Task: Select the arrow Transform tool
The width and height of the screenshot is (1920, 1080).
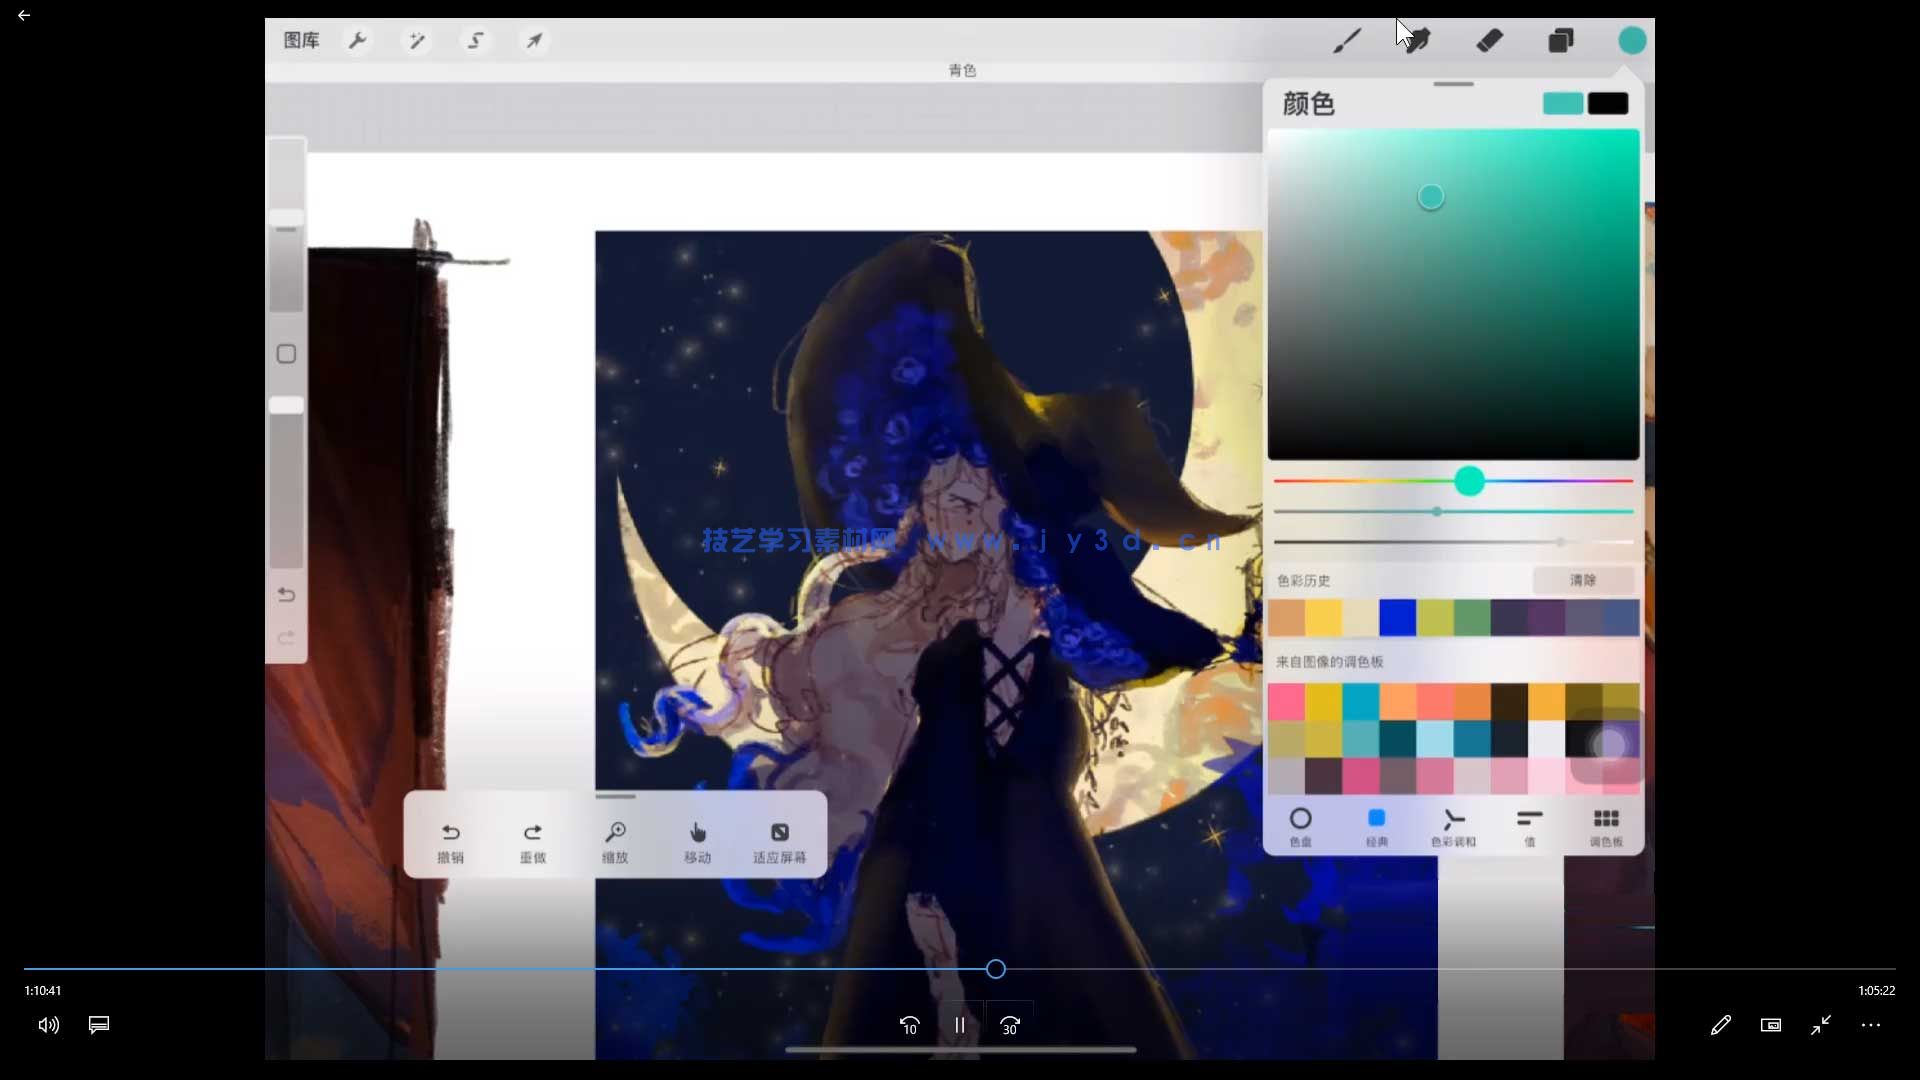Action: click(x=535, y=41)
